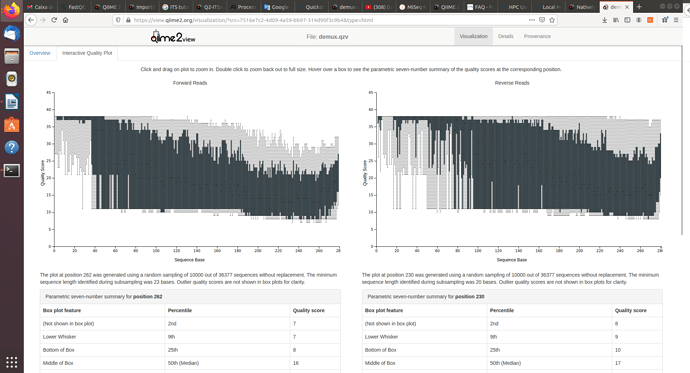Screen dimensions: 690x373
Task: Select the Interactive Quality Plot tab
Action: 87,53
